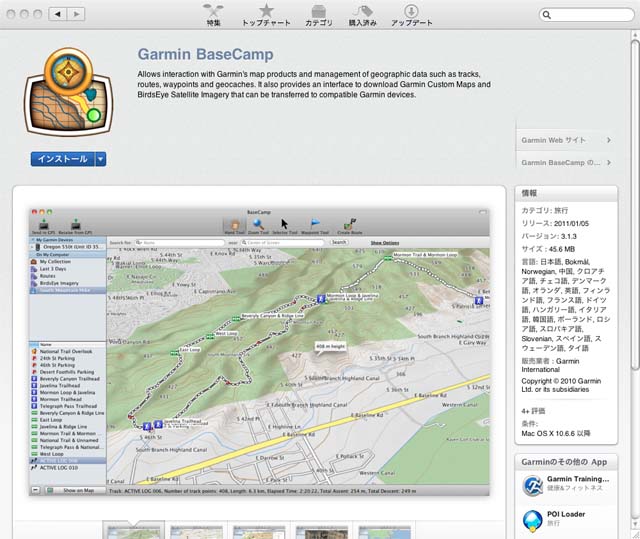Image resolution: width=640 pixels, height=539 pixels.
Task: Click the 販売業者: Garmin International text
Action: click(550, 365)
